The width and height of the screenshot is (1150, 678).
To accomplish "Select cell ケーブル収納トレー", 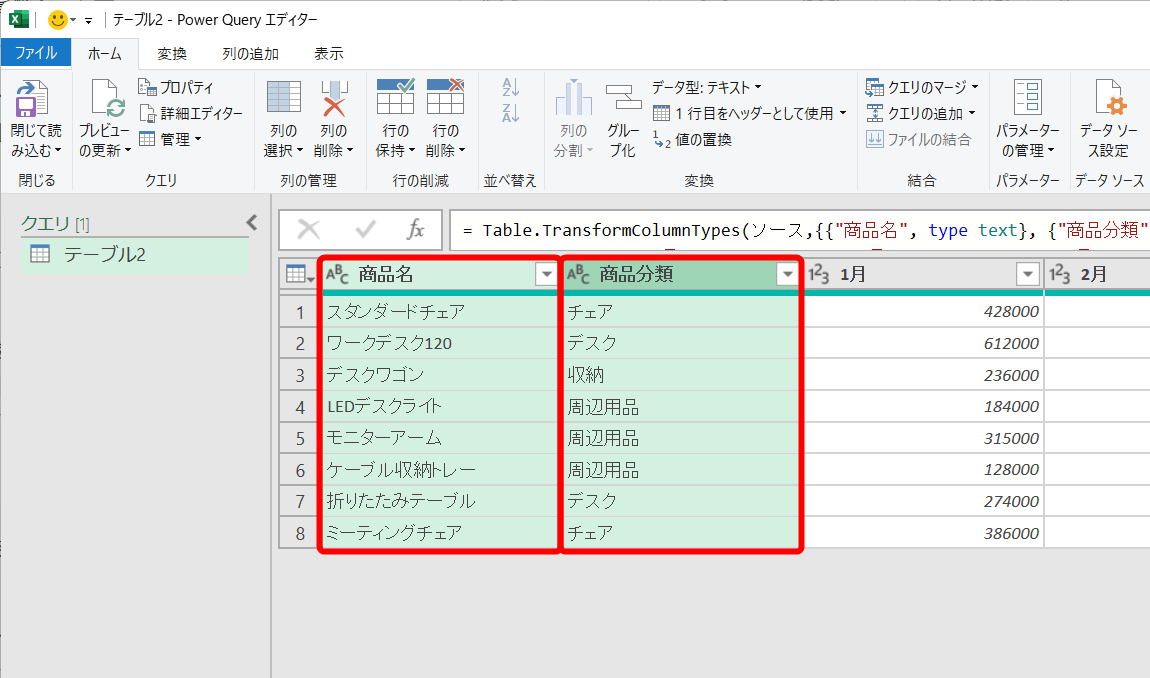I will point(440,470).
